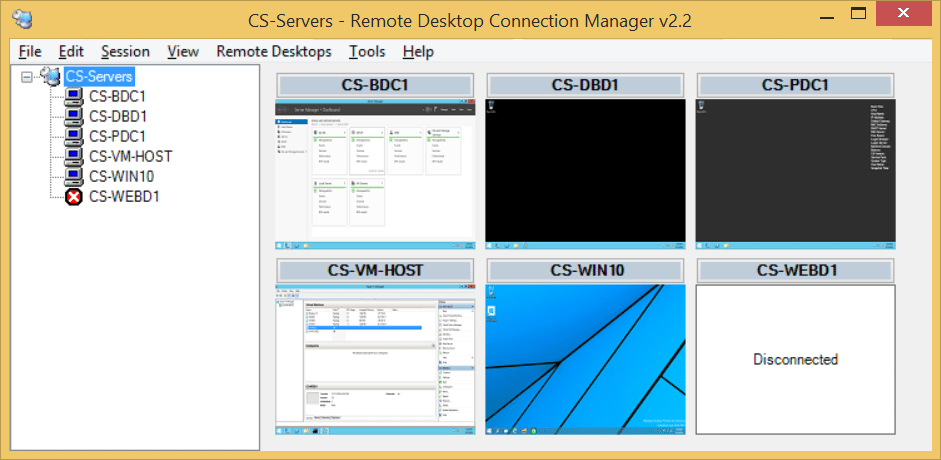Maximize the Remote Desktop Connection Manager window
The image size is (941, 460).
(858, 13)
